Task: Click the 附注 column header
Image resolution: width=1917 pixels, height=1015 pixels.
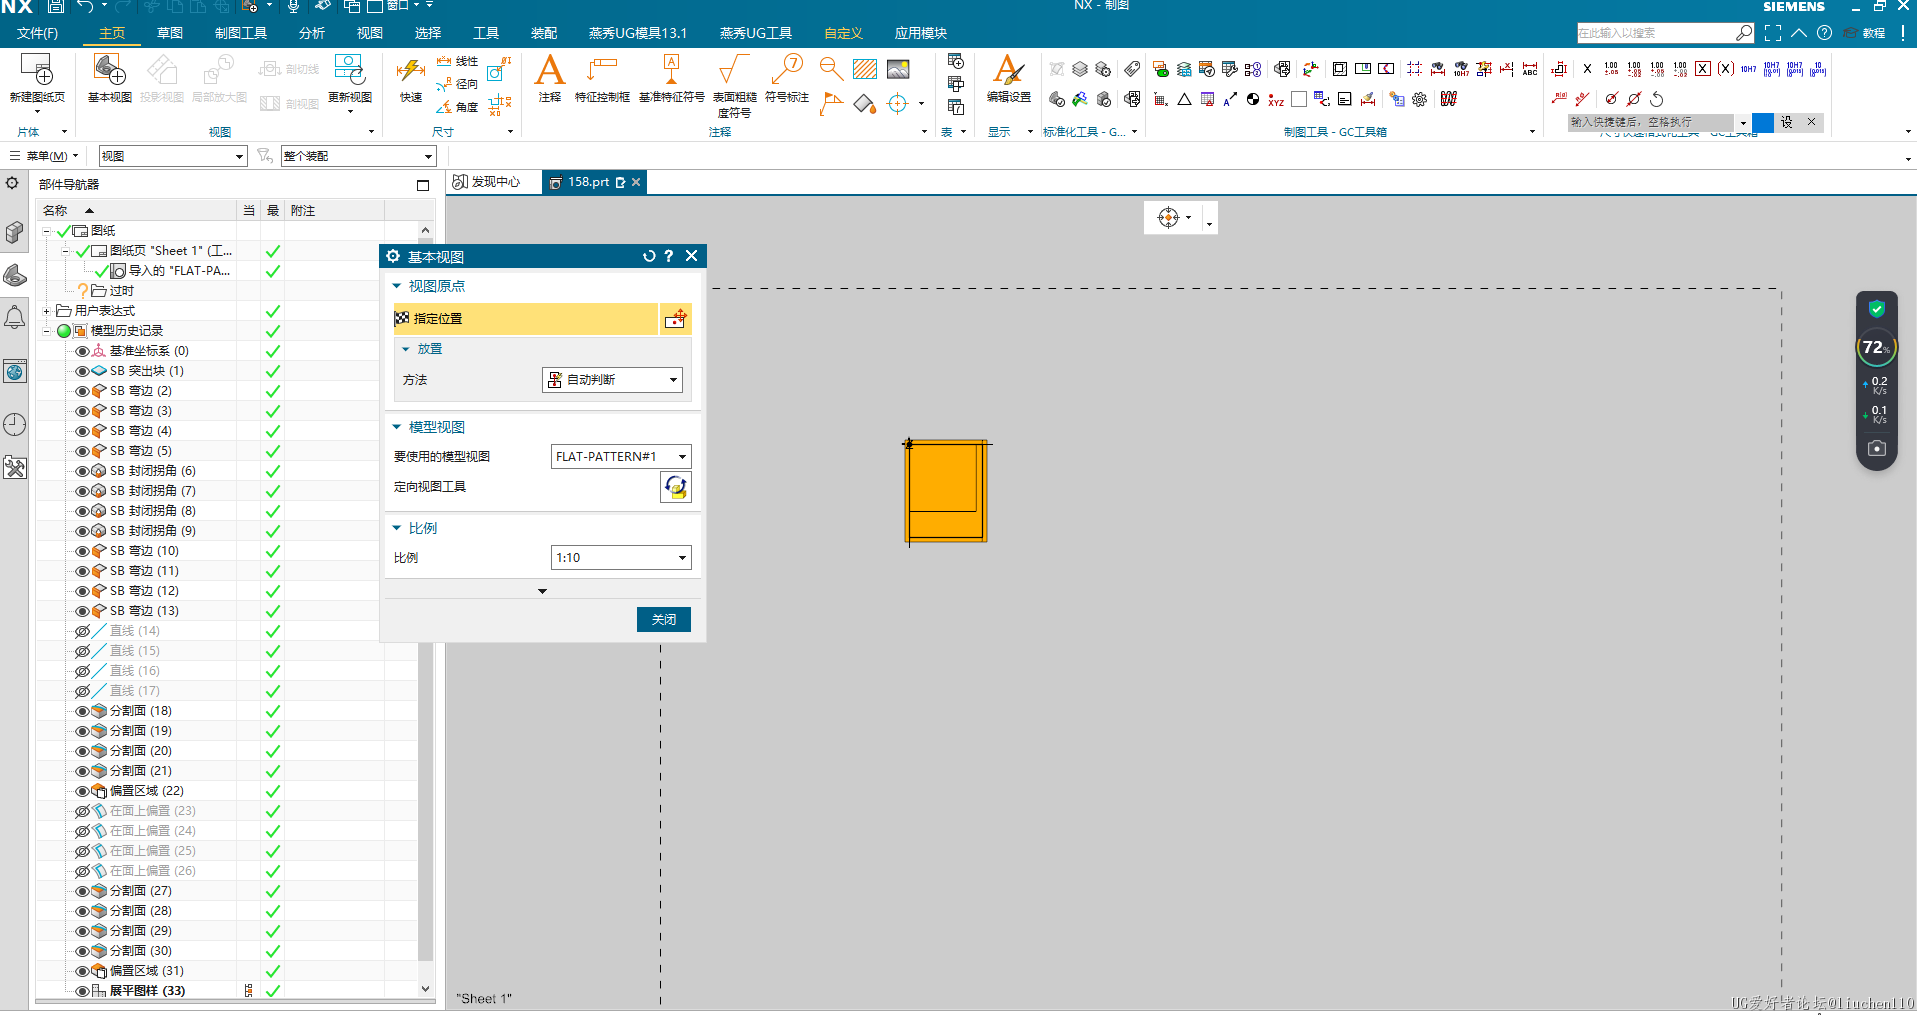Action: point(334,211)
